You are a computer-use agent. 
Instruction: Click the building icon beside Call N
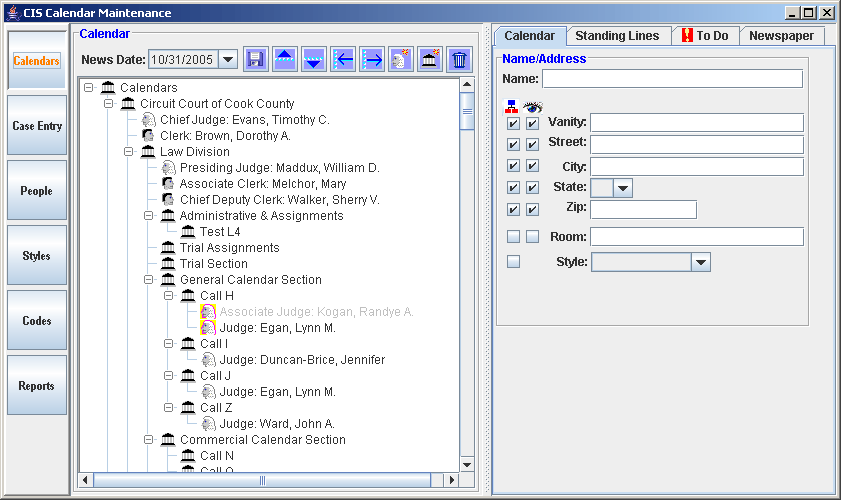click(x=188, y=455)
